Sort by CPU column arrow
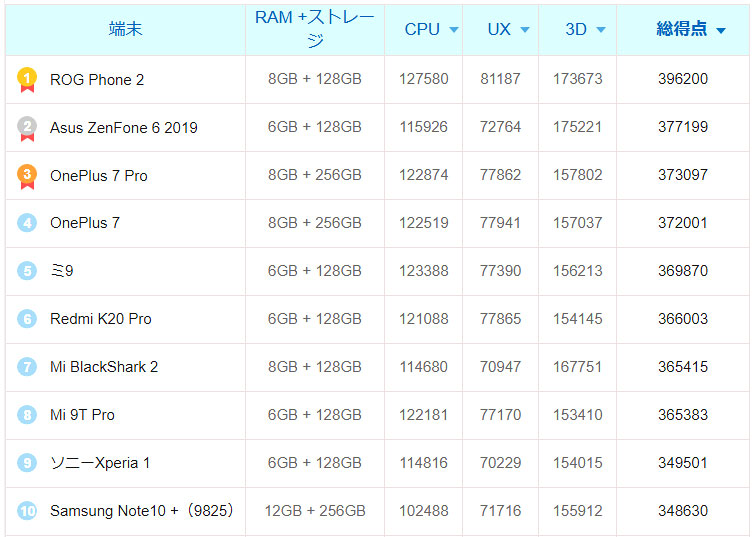Image resolution: width=753 pixels, height=537 pixels. click(453, 30)
